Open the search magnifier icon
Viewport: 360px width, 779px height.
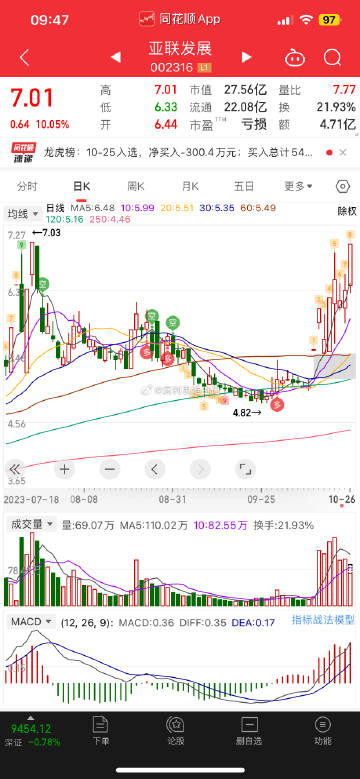pyautogui.click(x=333, y=58)
